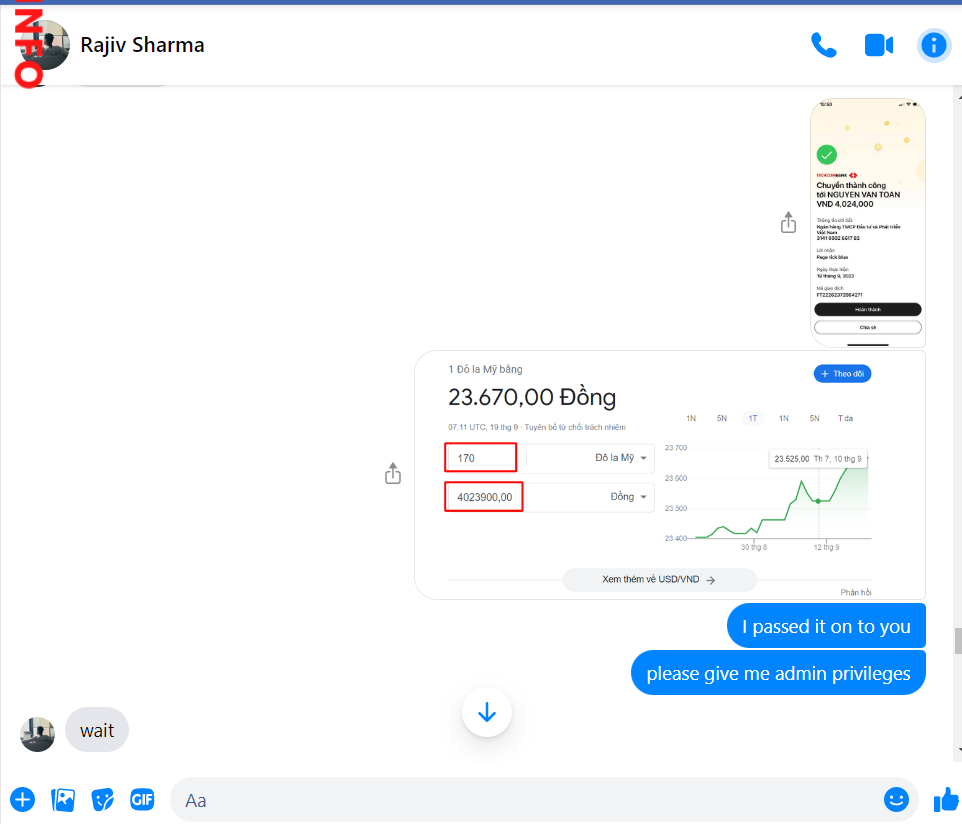Click the chat scrollbar thumb
Screen dimensions: 962x824
click(x=957, y=640)
